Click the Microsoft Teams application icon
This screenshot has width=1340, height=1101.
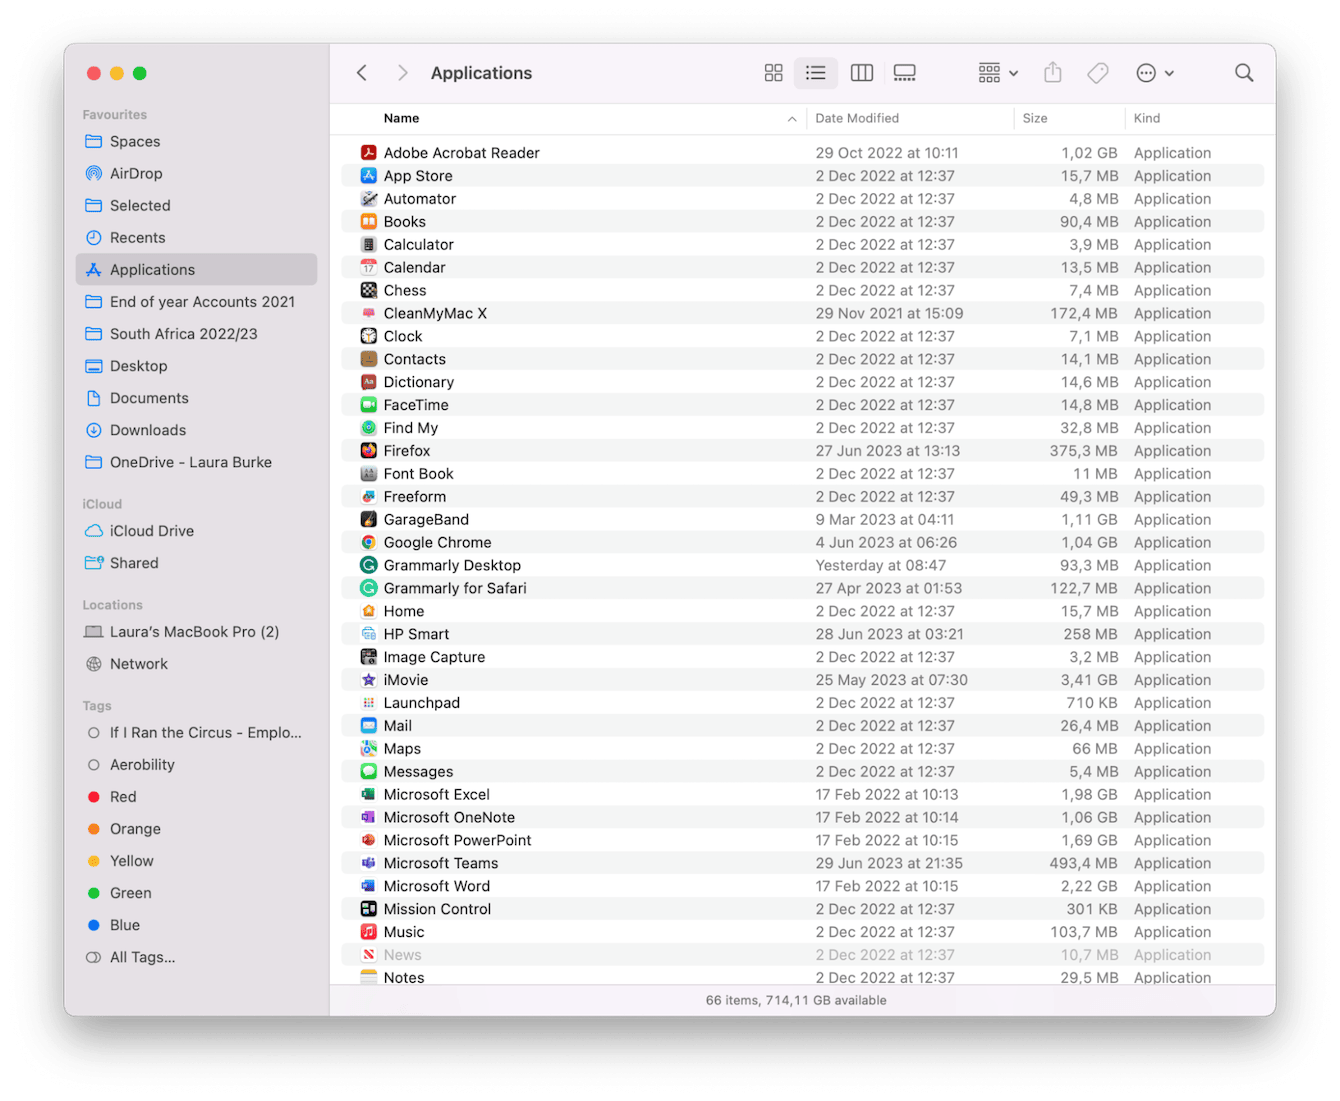368,862
